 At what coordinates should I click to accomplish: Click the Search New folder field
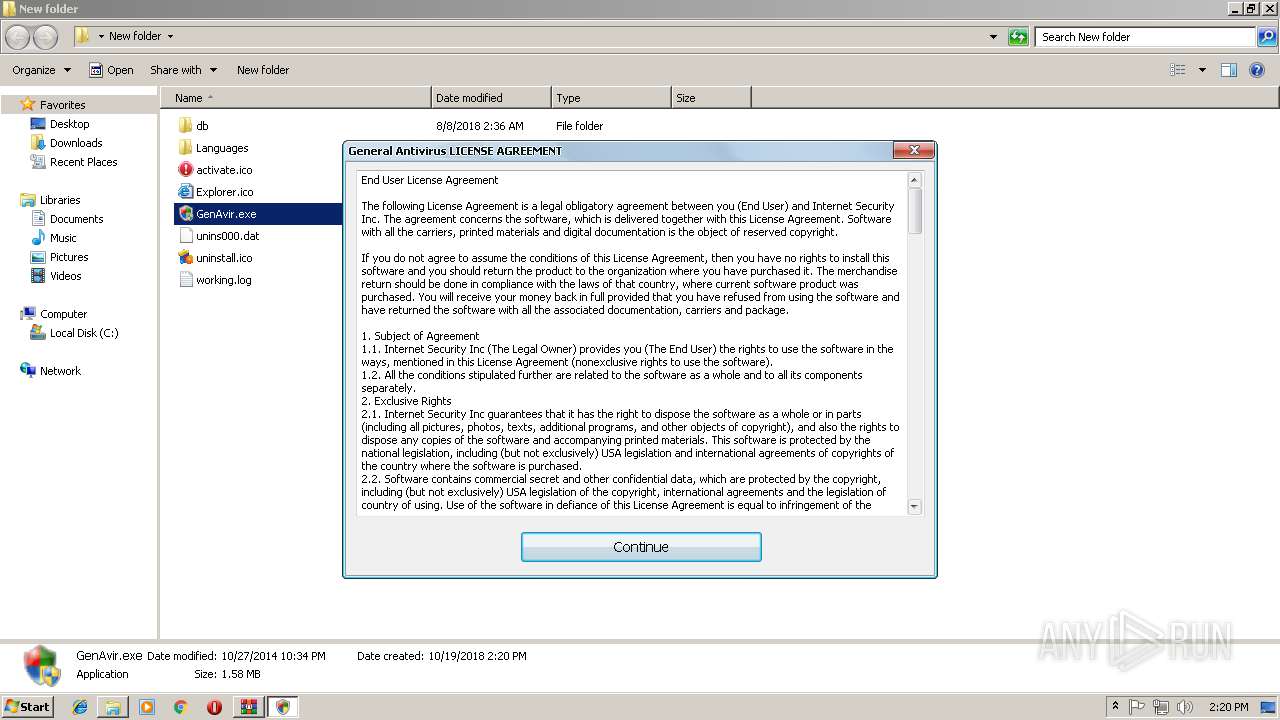pos(1145,37)
